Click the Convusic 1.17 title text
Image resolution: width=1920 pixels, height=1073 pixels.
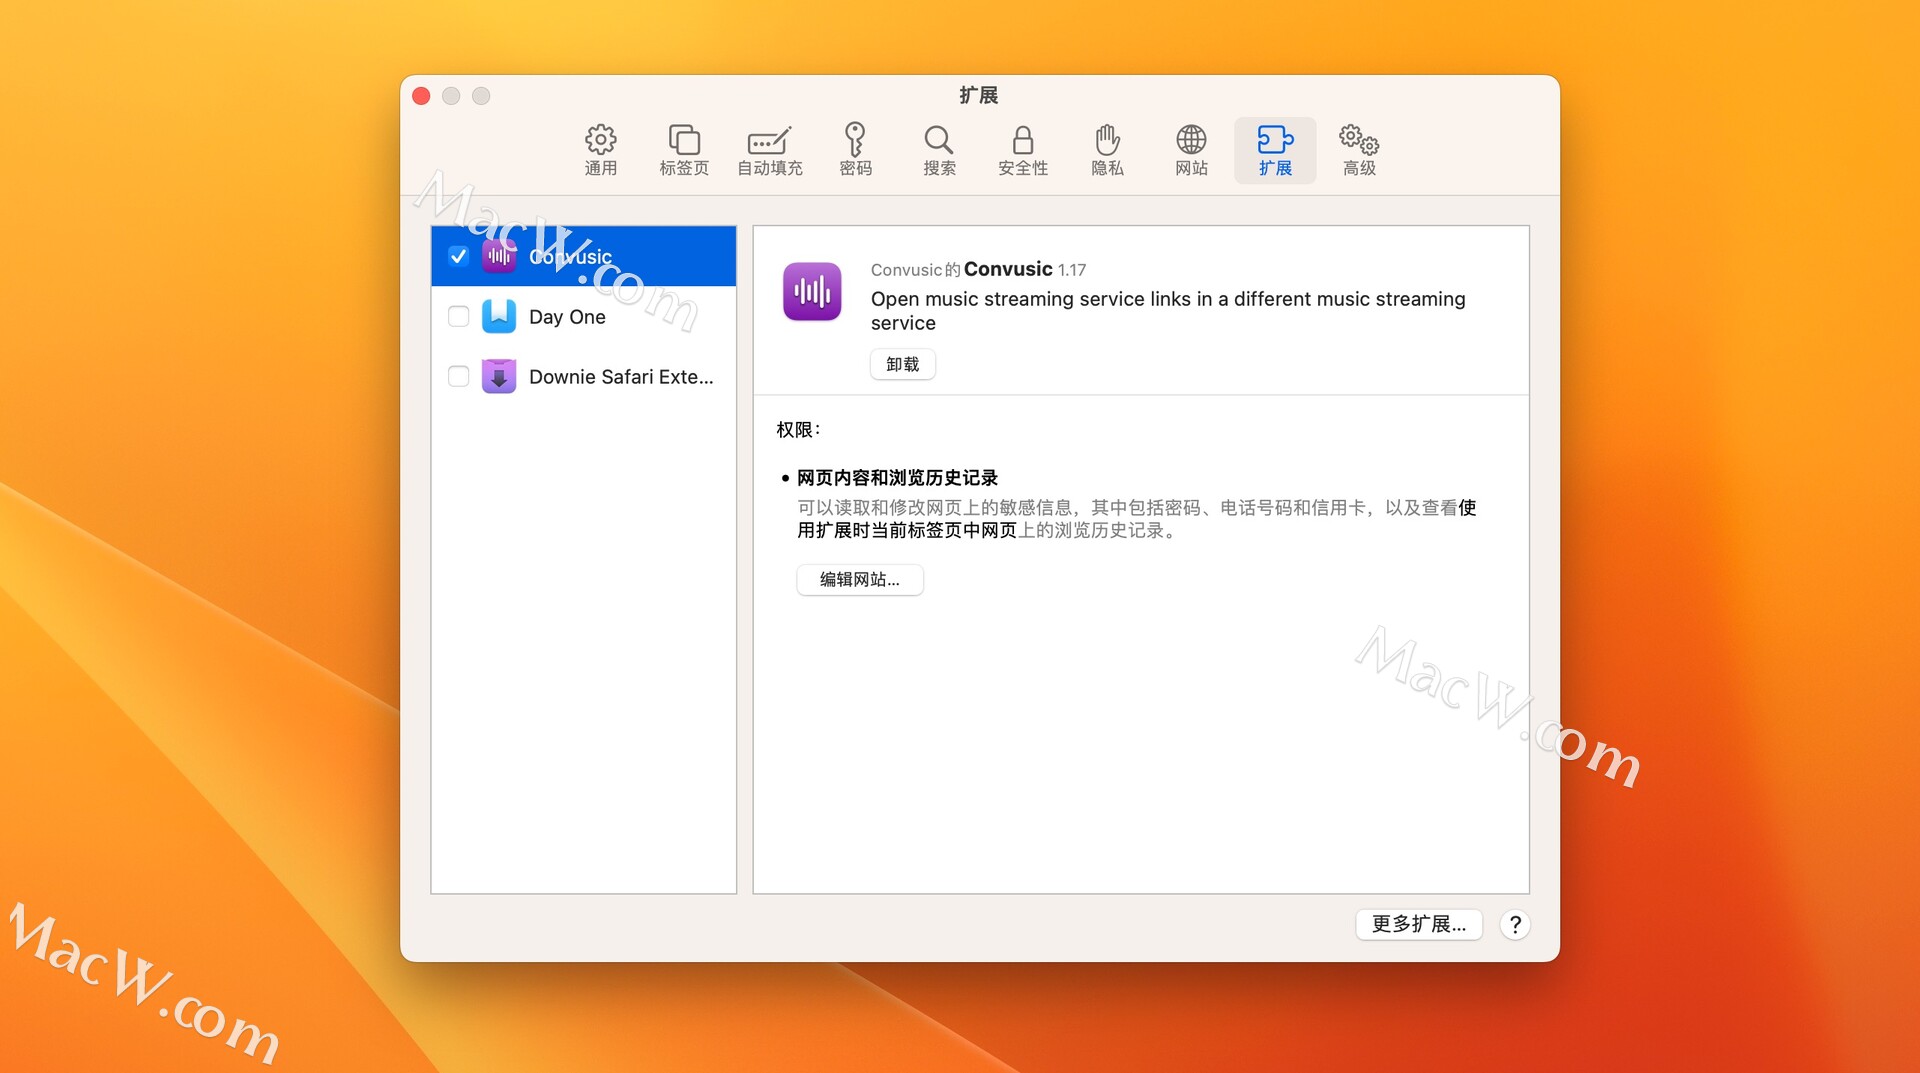click(978, 269)
